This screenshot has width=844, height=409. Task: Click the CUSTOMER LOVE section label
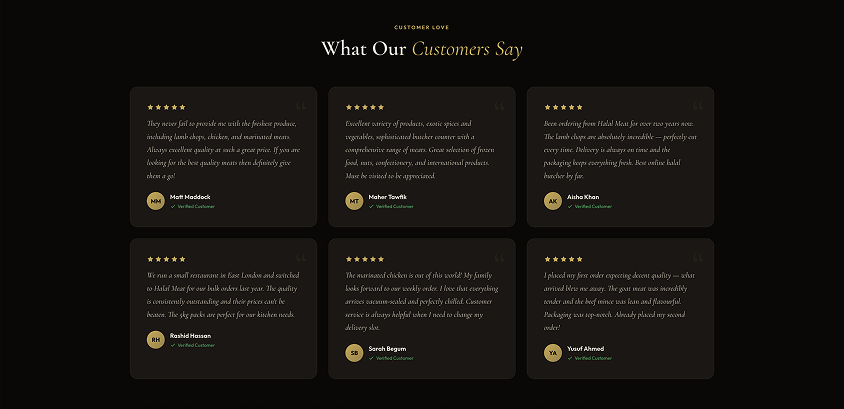(x=421, y=27)
